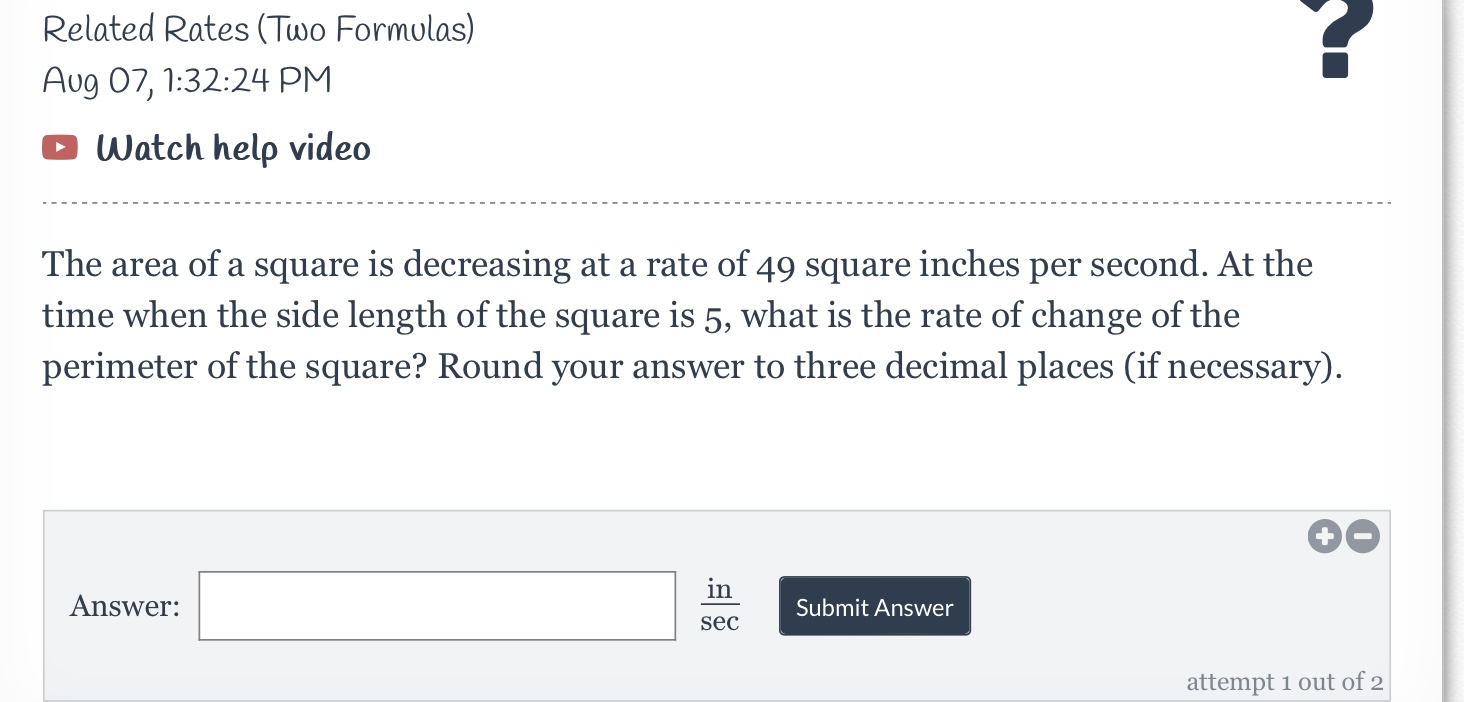Click the attempt 1 out of 2 text

(x=1285, y=681)
